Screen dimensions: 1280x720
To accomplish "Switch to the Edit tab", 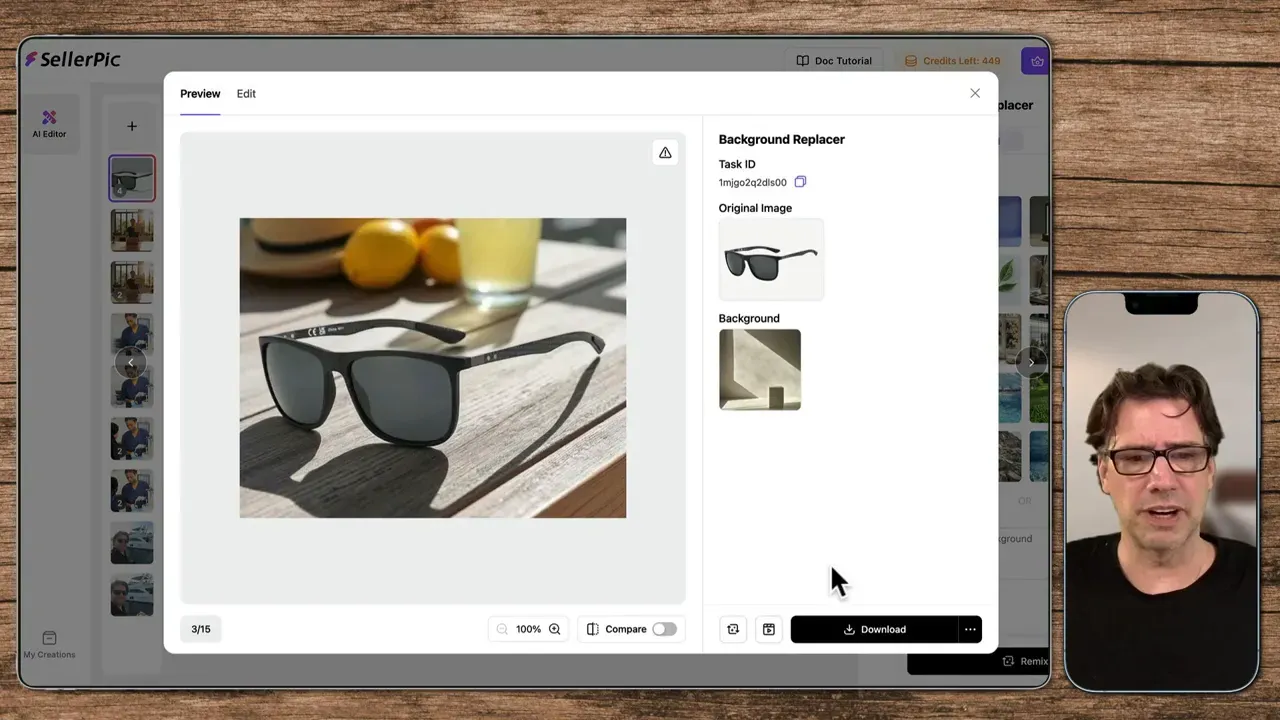I will point(246,94).
